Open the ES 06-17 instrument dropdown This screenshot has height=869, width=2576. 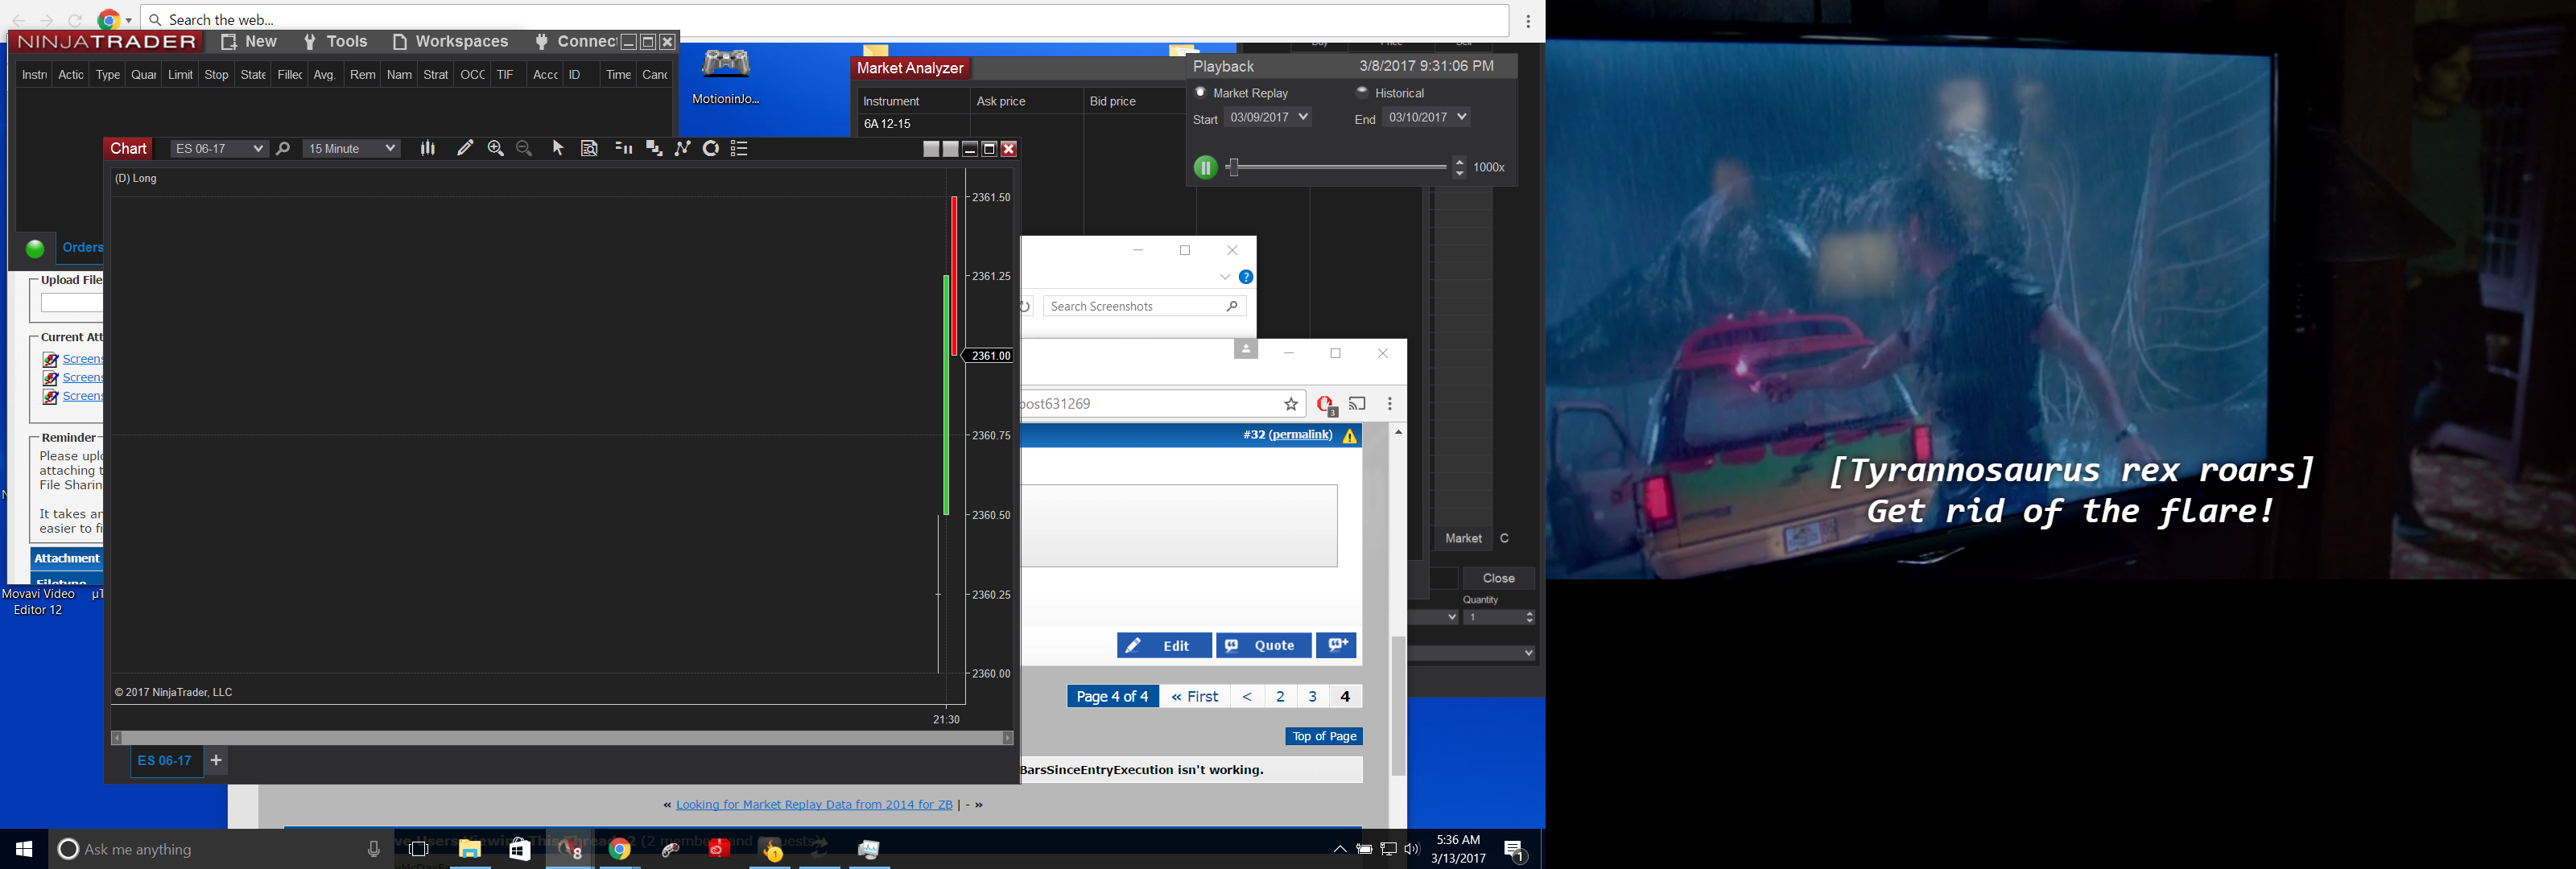[218, 149]
